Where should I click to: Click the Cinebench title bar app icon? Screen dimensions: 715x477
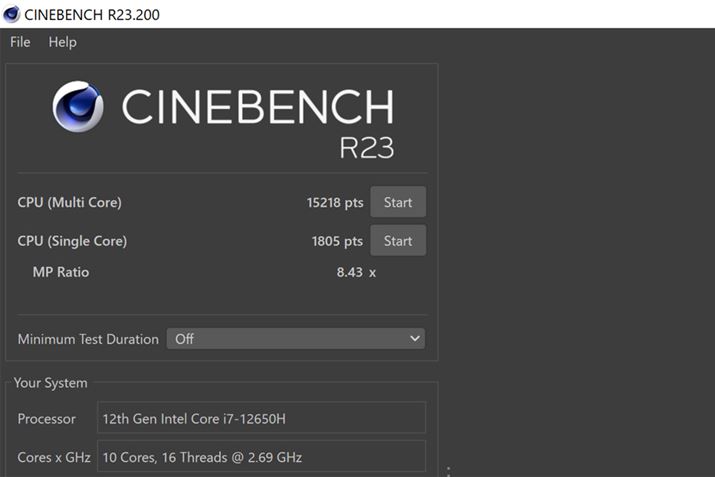(11, 14)
